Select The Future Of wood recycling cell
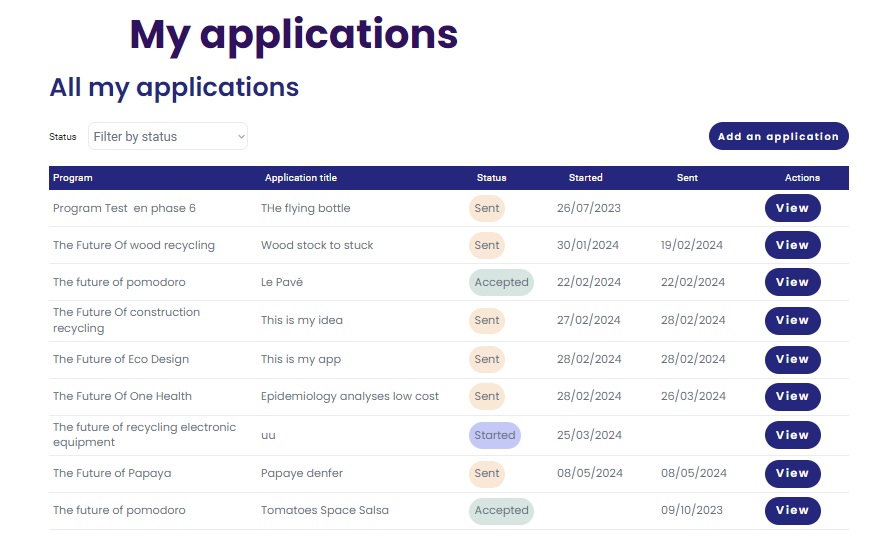 134,245
